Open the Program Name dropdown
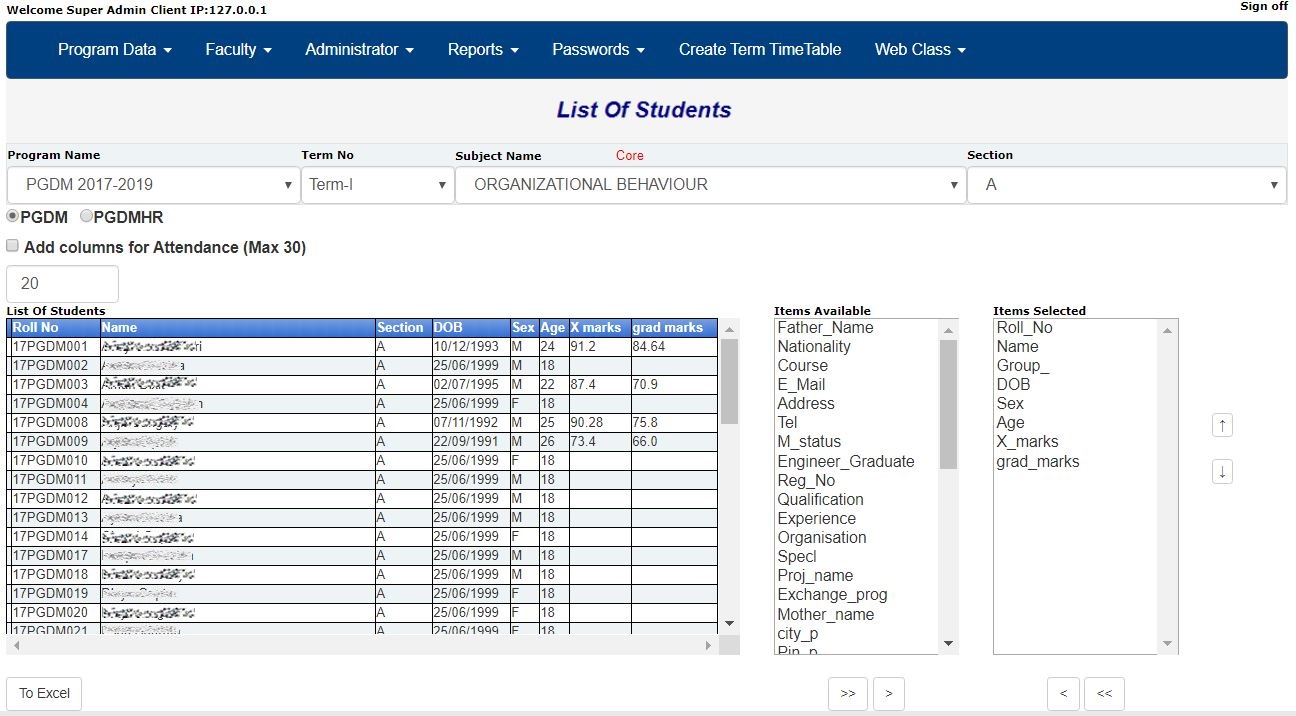This screenshot has height=716, width=1296. [x=288, y=184]
